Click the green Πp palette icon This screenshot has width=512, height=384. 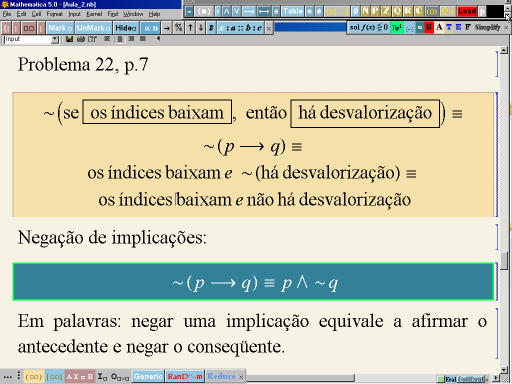(397, 27)
